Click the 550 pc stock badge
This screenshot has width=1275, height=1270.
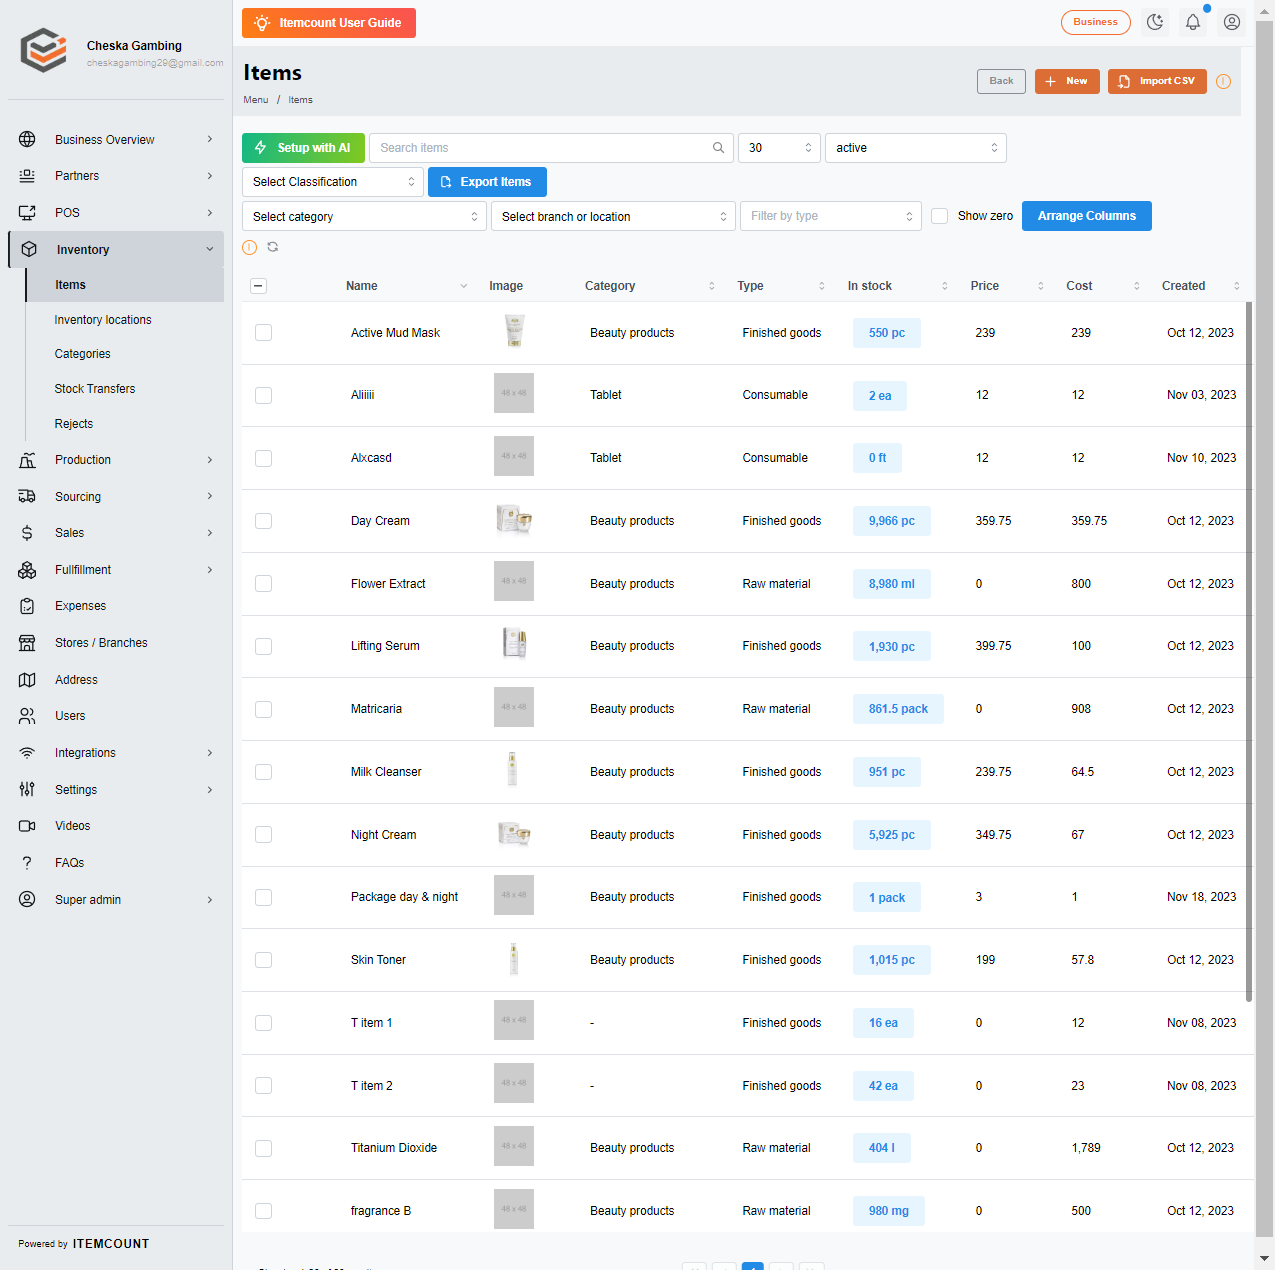coord(887,333)
